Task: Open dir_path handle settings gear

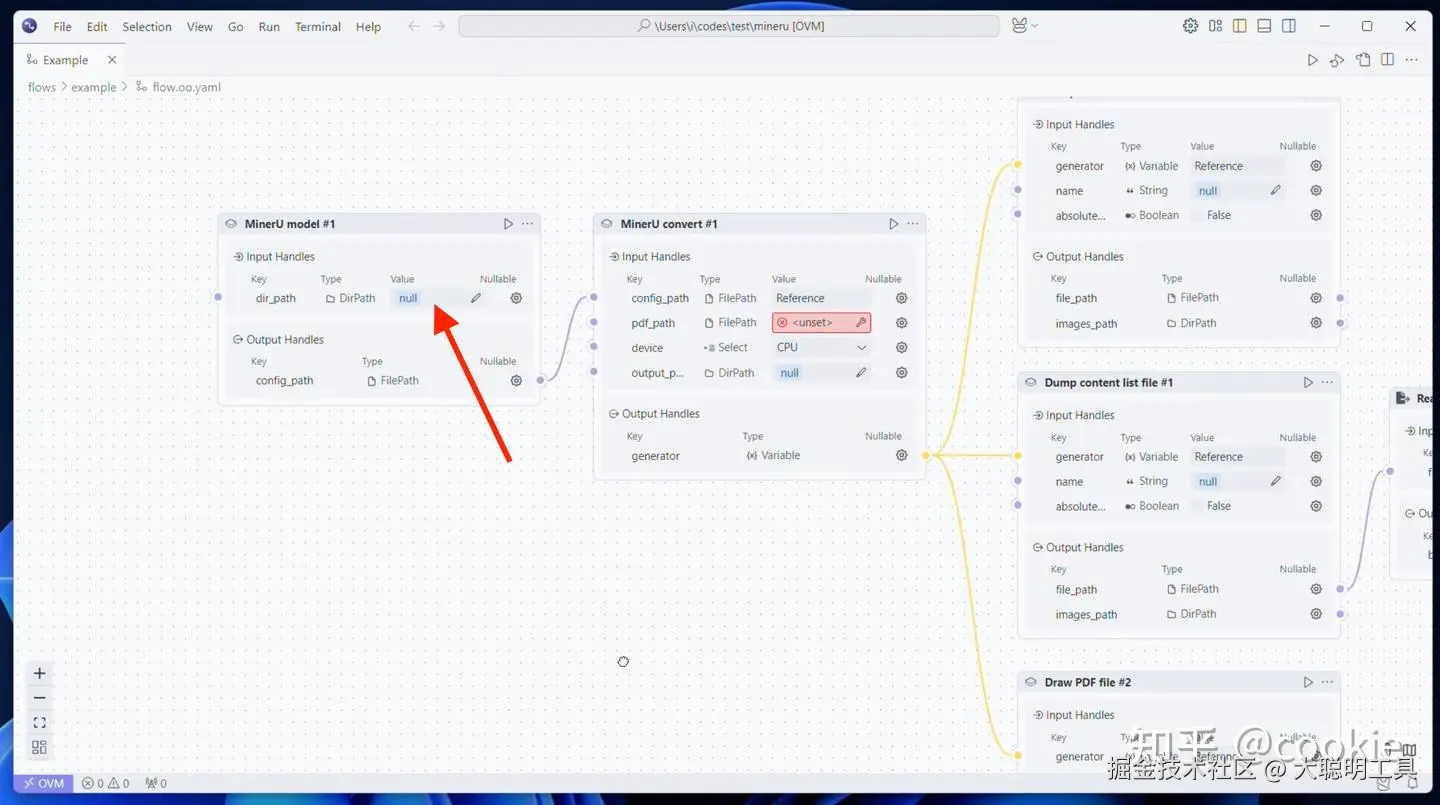Action: (516, 298)
